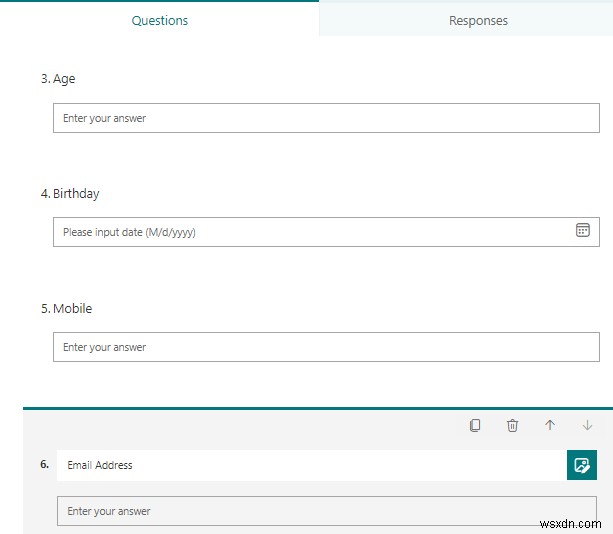Image resolution: width=613 pixels, height=534 pixels.
Task: Click the teal bar above question 6
Action: tap(300, 408)
